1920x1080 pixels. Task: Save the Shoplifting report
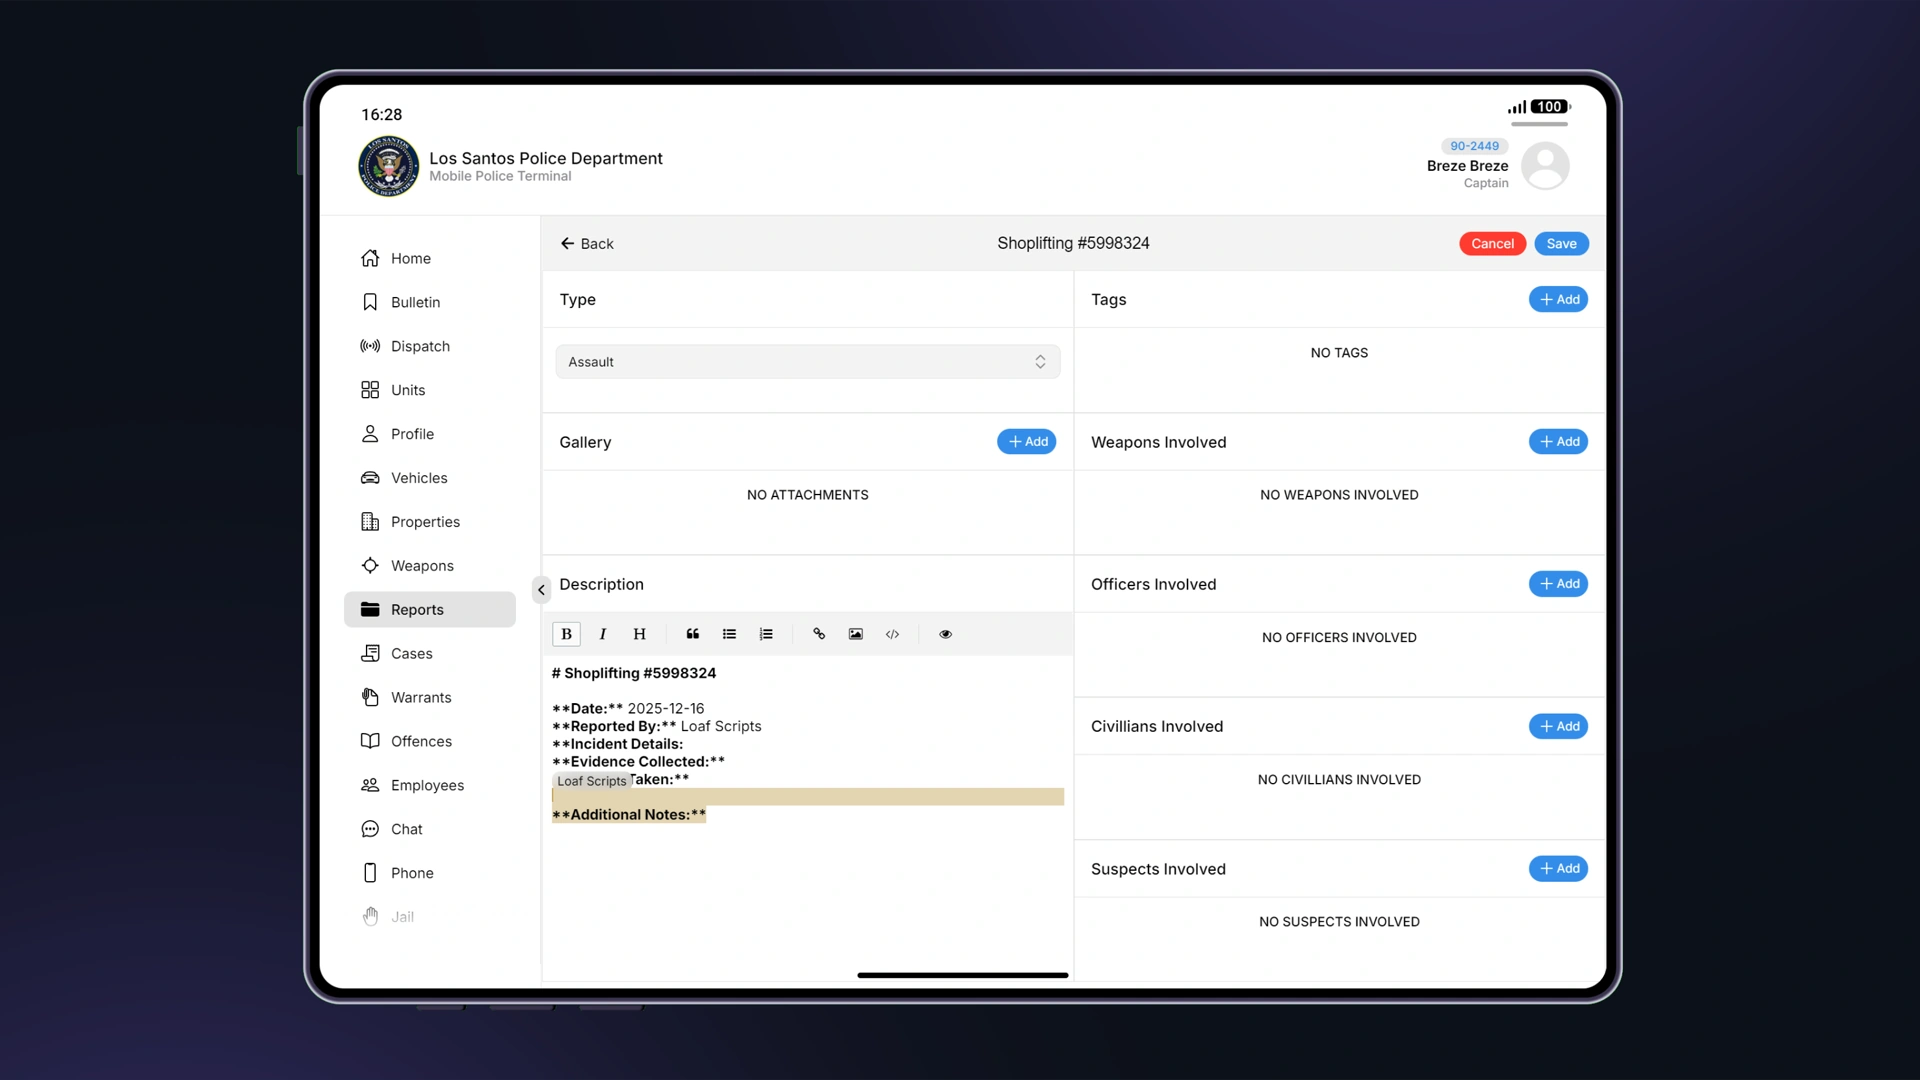coord(1561,244)
